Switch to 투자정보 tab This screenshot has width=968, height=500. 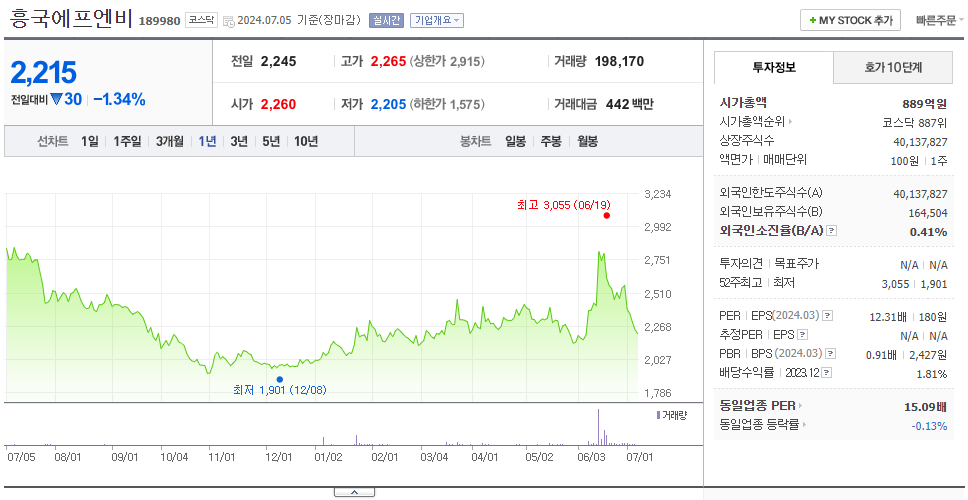[x=774, y=67]
